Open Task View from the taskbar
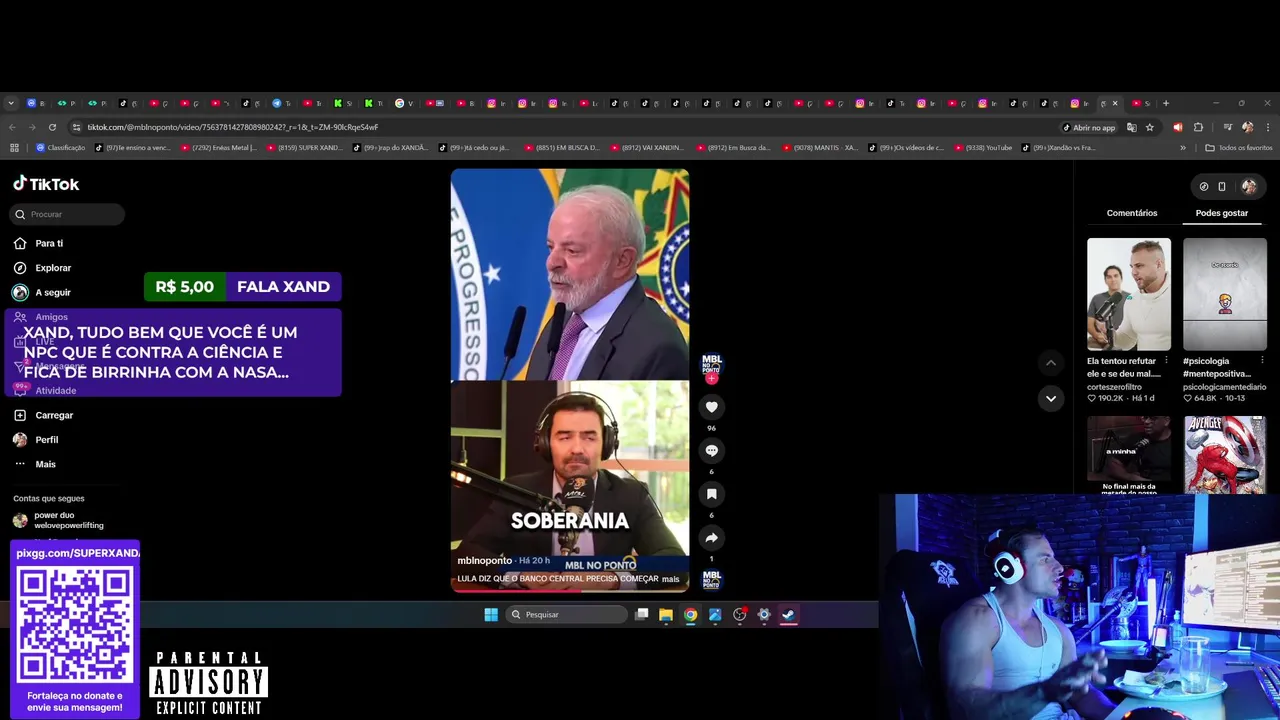Image resolution: width=1280 pixels, height=720 pixels. point(642,614)
